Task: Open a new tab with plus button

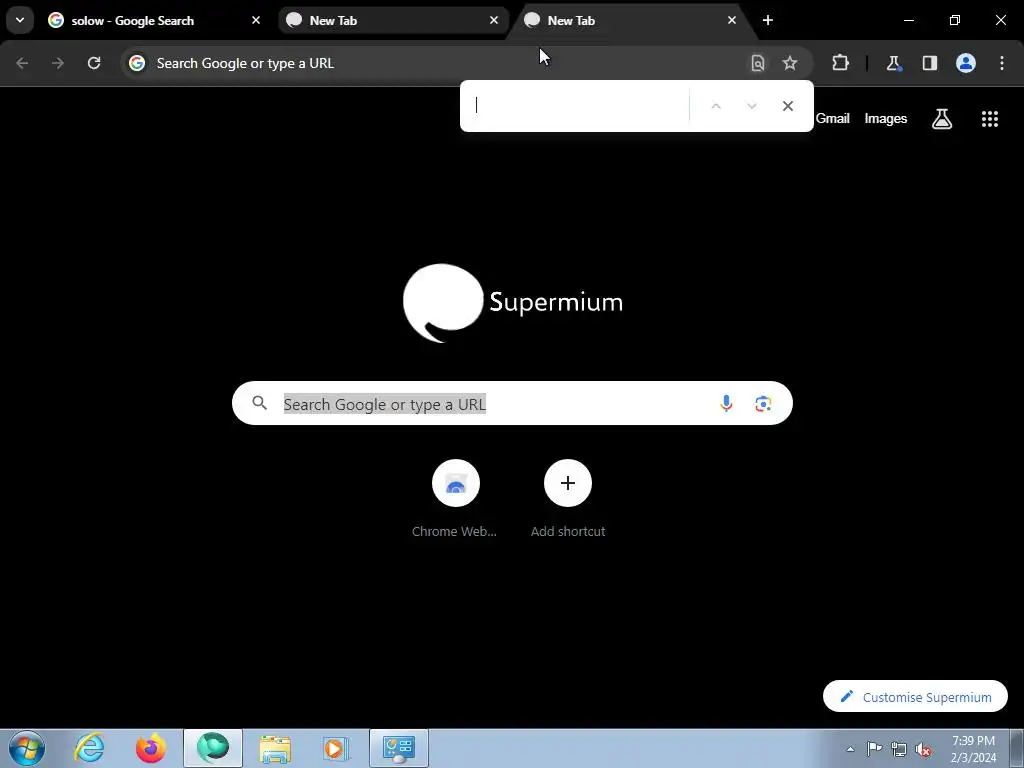Action: 768,20
